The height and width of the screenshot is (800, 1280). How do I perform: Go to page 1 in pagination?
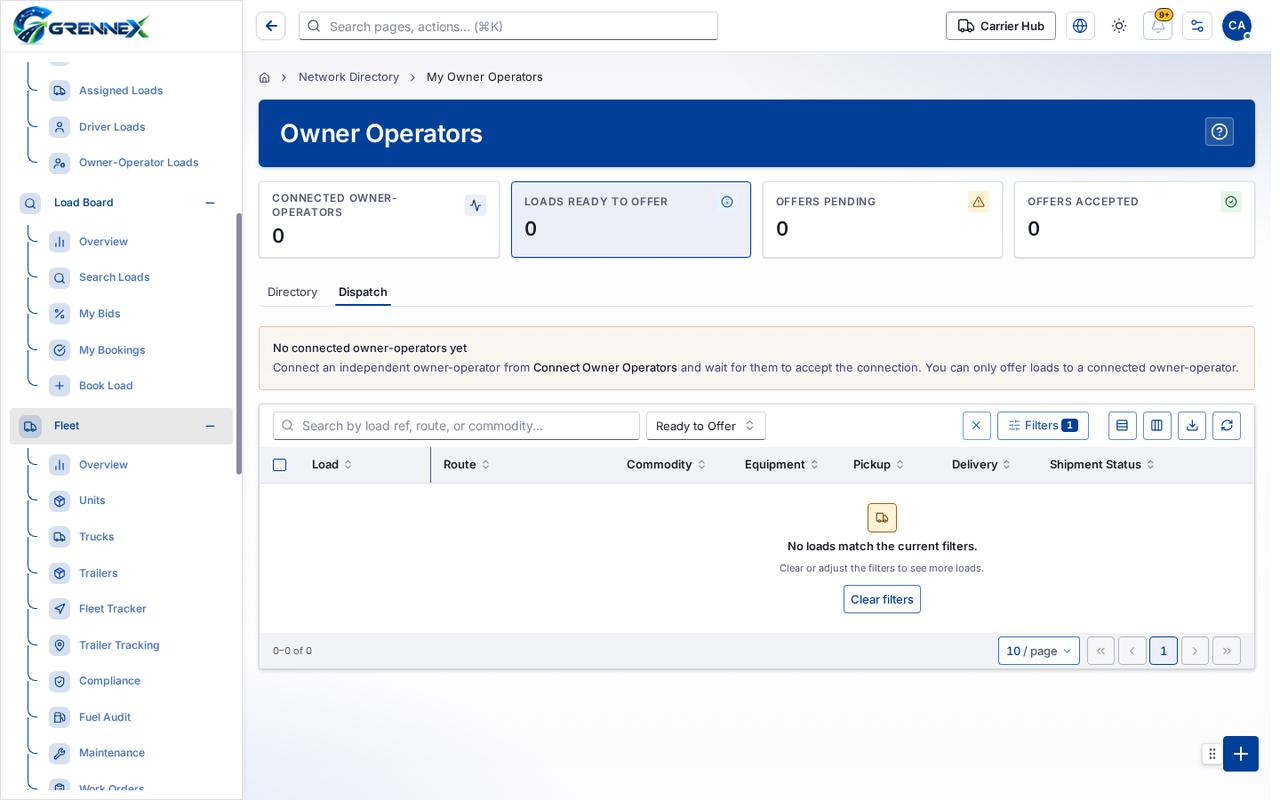1163,651
